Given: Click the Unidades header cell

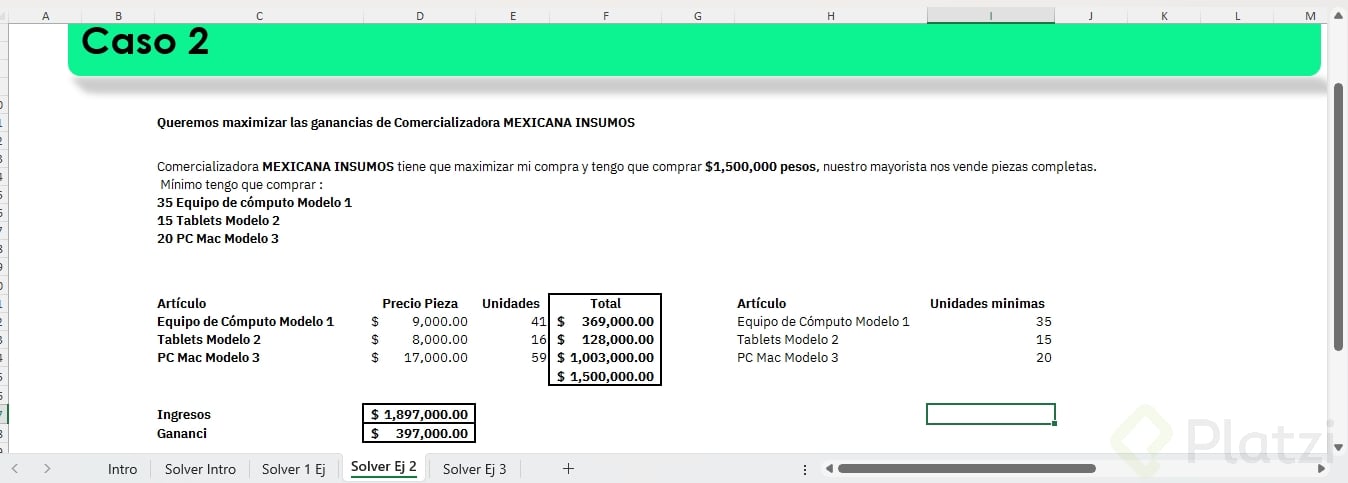Looking at the screenshot, I should click(511, 303).
